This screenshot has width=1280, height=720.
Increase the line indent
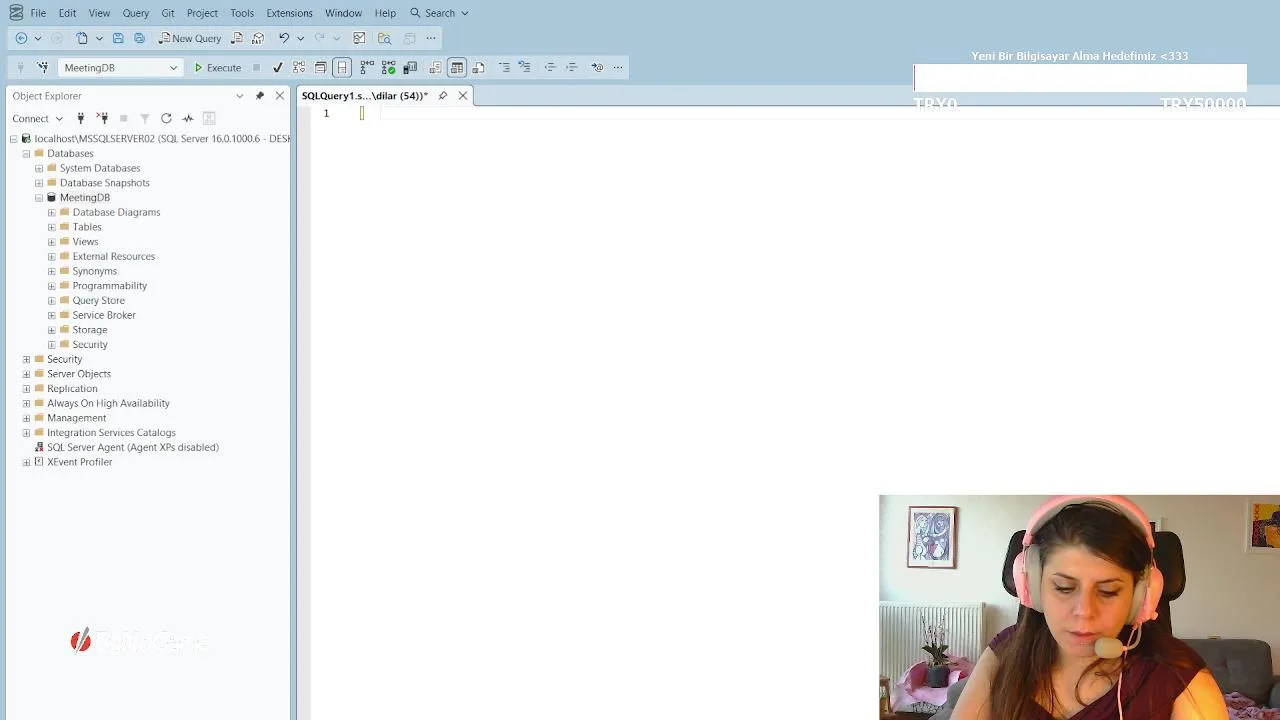(x=572, y=67)
